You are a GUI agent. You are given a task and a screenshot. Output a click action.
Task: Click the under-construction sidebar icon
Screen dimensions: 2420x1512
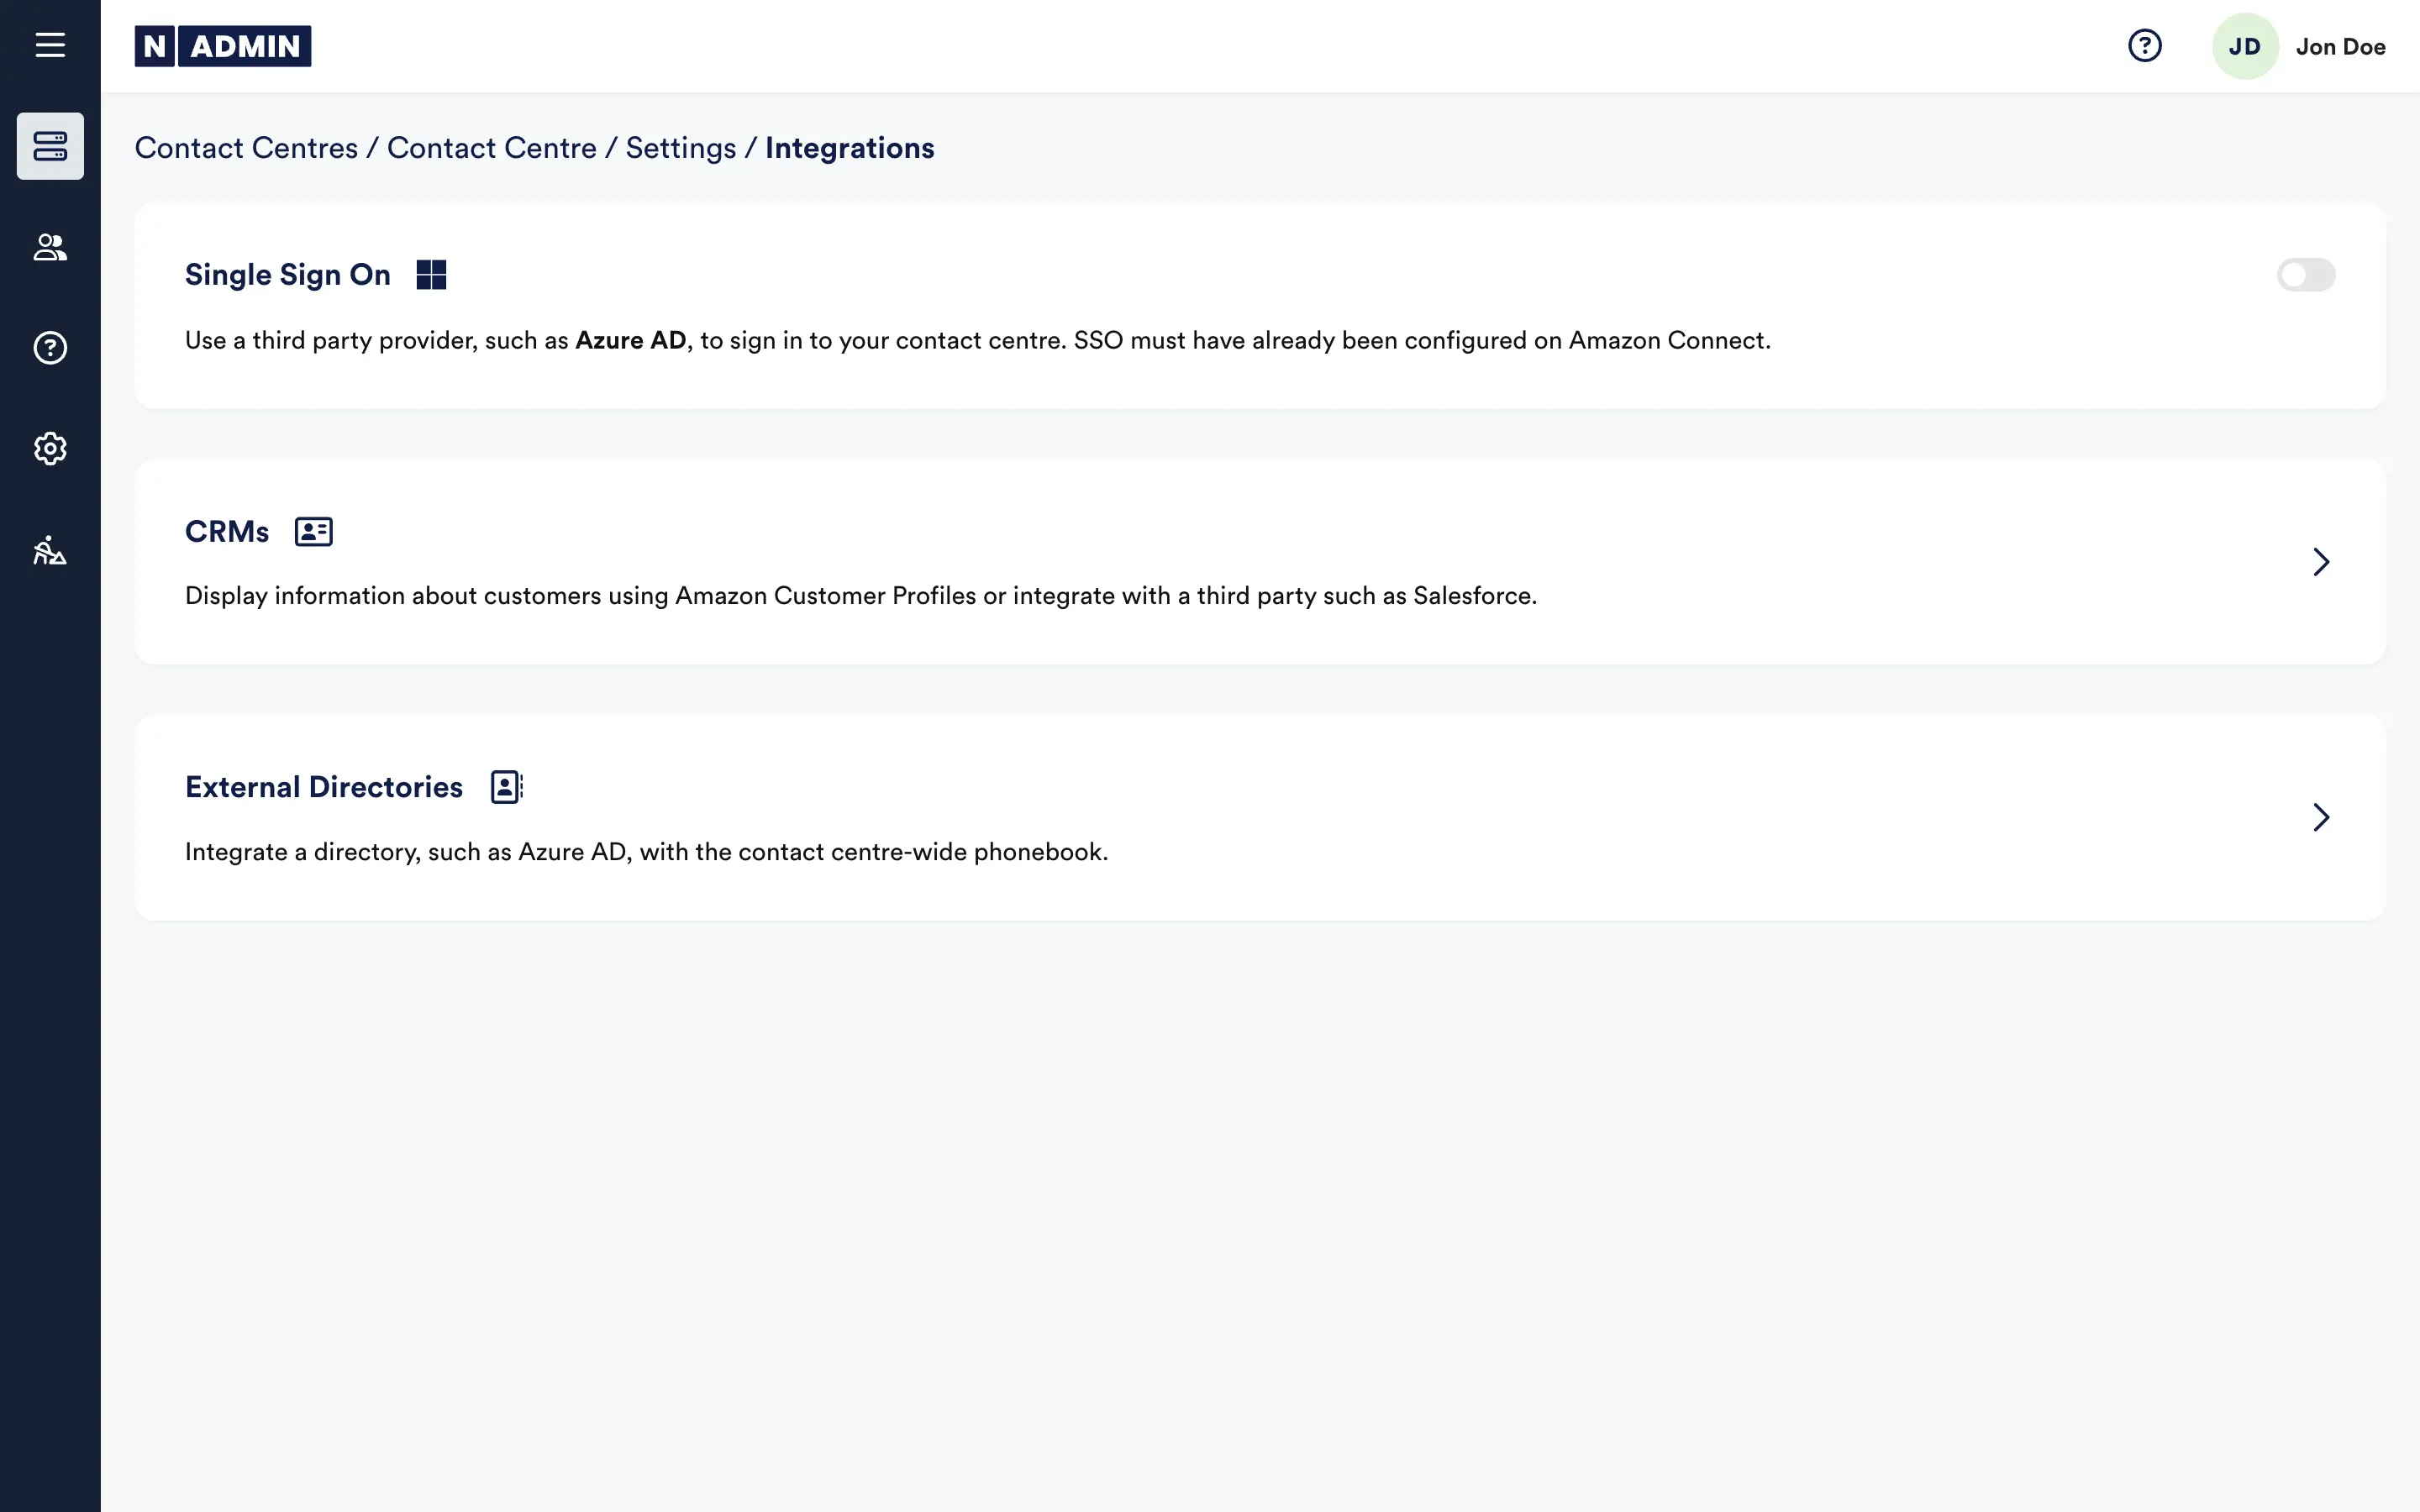click(50, 551)
